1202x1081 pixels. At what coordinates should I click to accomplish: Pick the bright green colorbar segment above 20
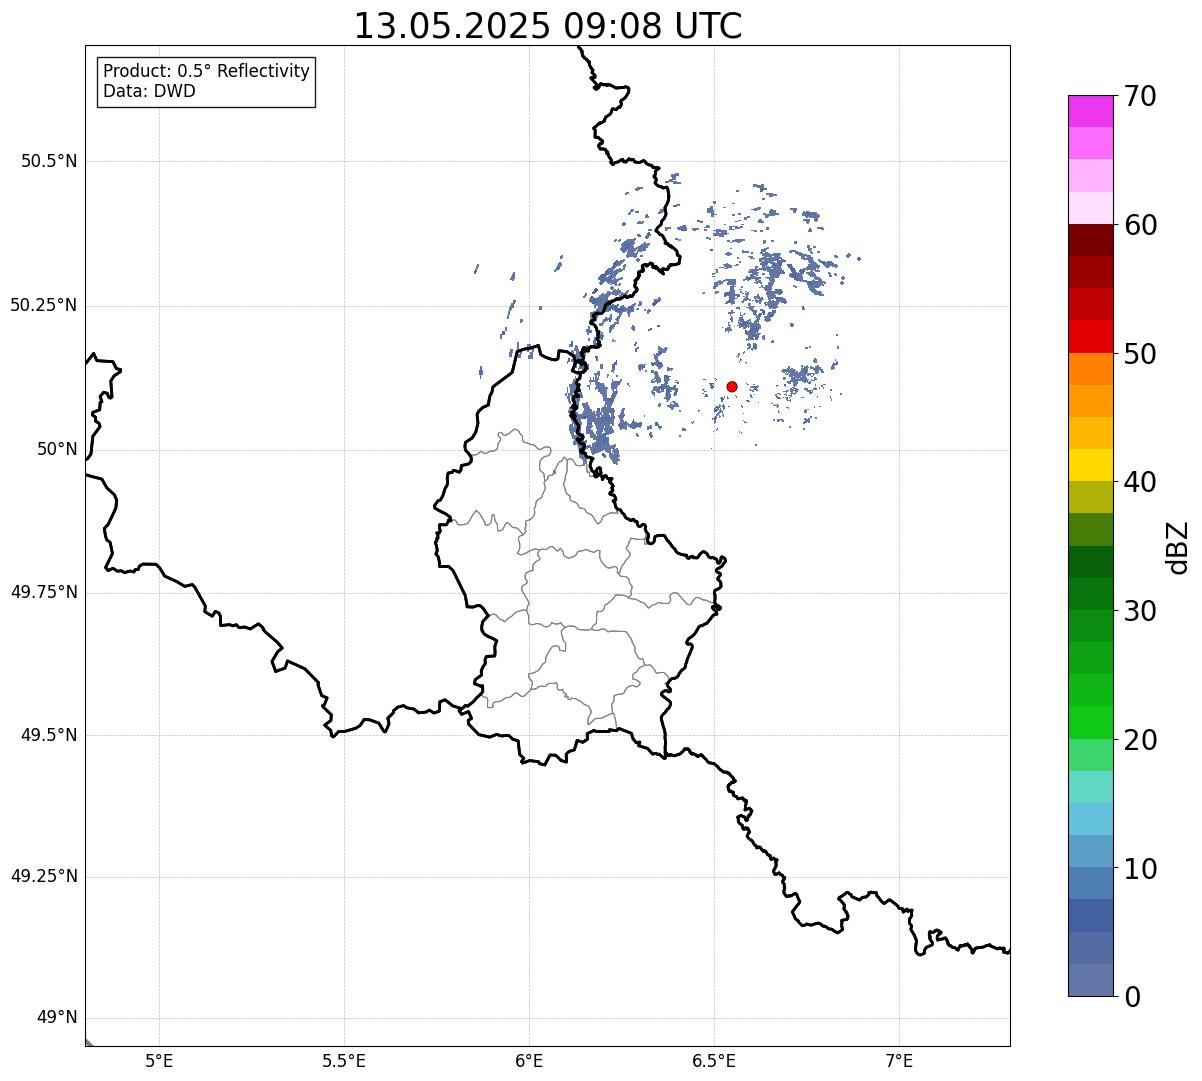pyautogui.click(x=1091, y=722)
